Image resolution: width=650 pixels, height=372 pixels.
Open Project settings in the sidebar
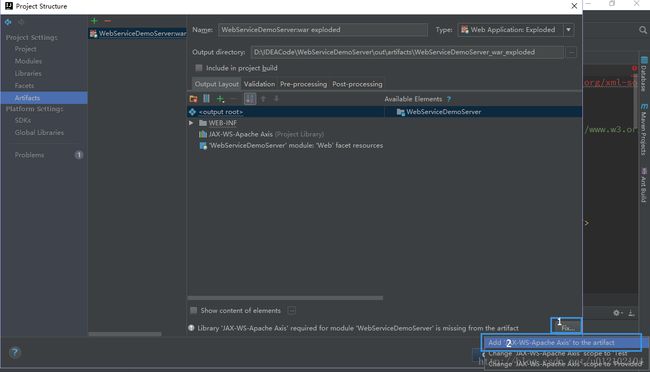coord(25,49)
